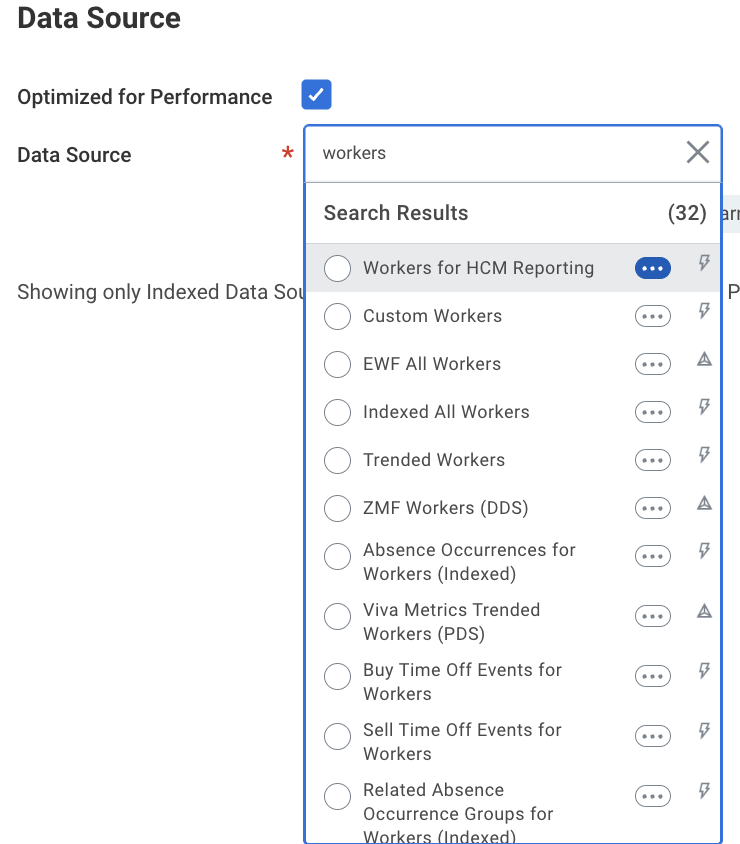Choose the Trended Workers radio option

coord(338,460)
